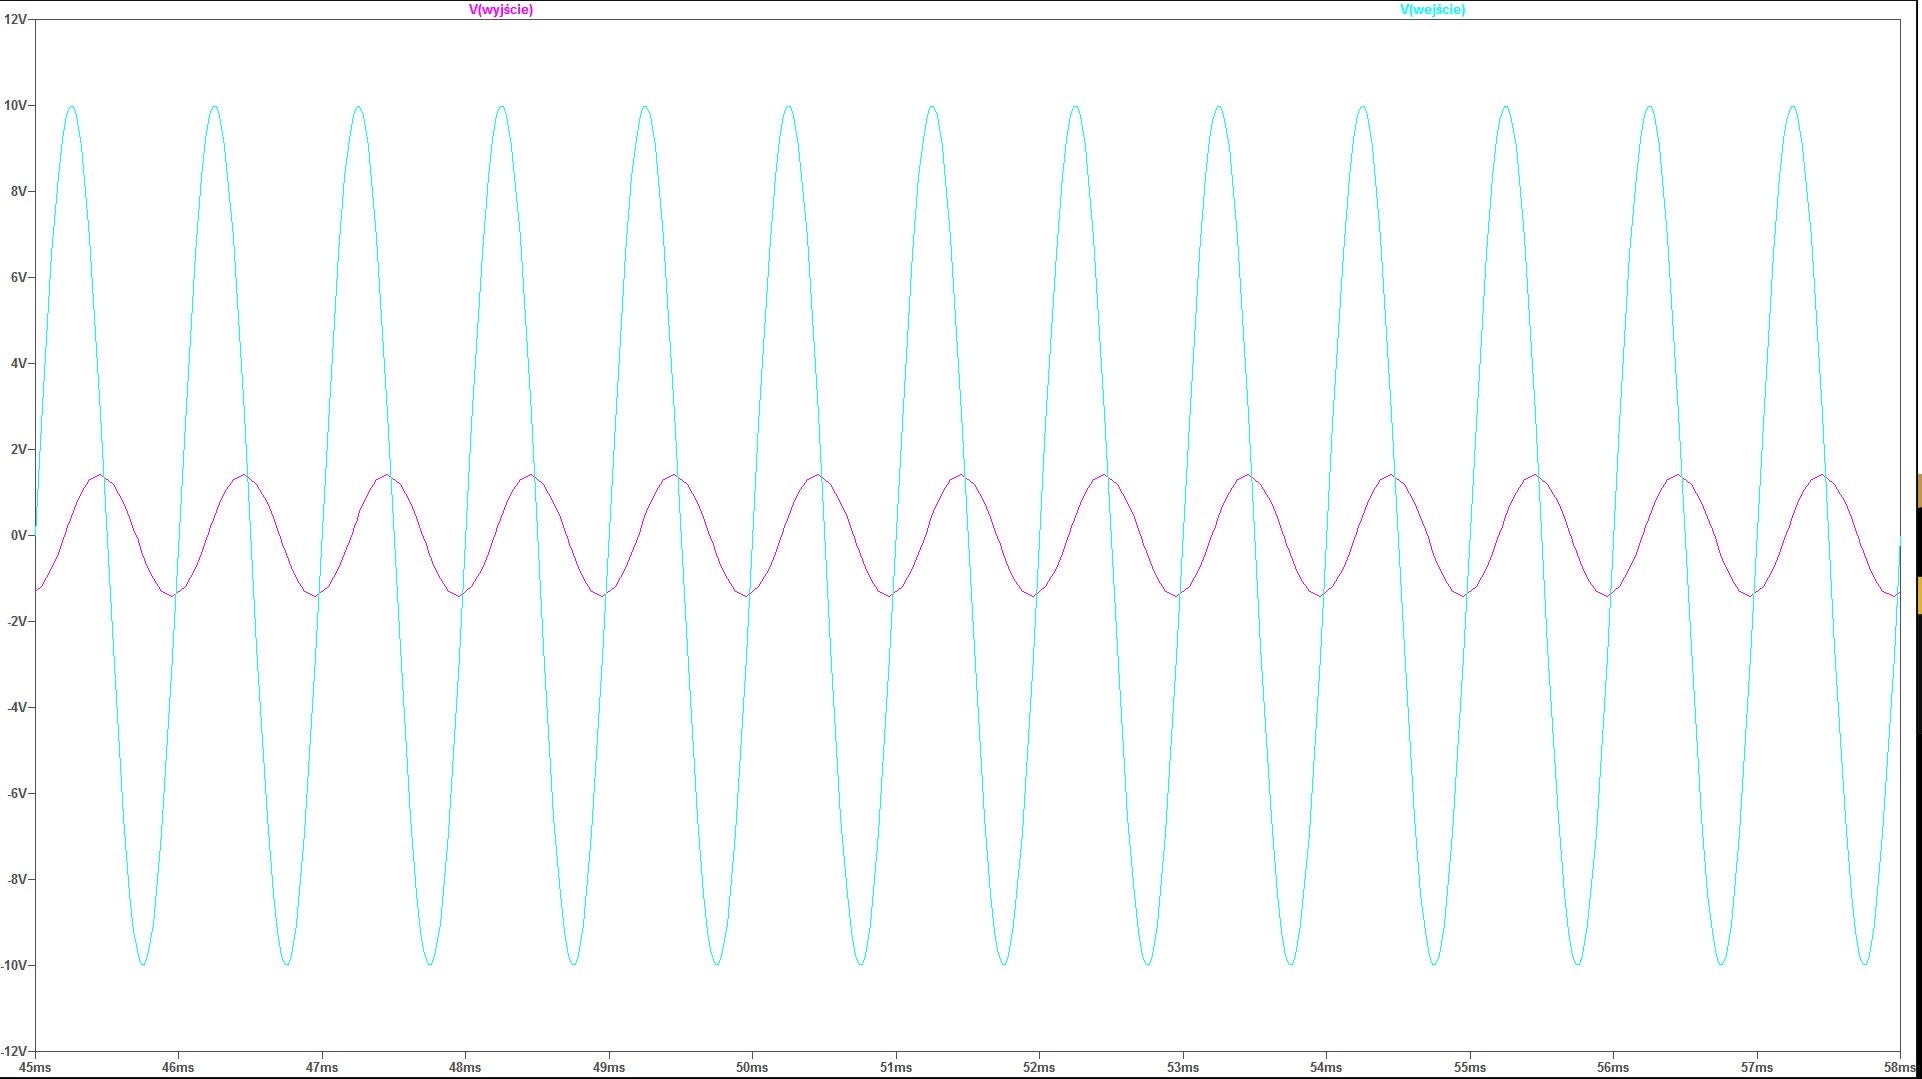Screen dimensions: 1922x1079
Task: Click the -6V vertical axis label
Action: point(17,794)
